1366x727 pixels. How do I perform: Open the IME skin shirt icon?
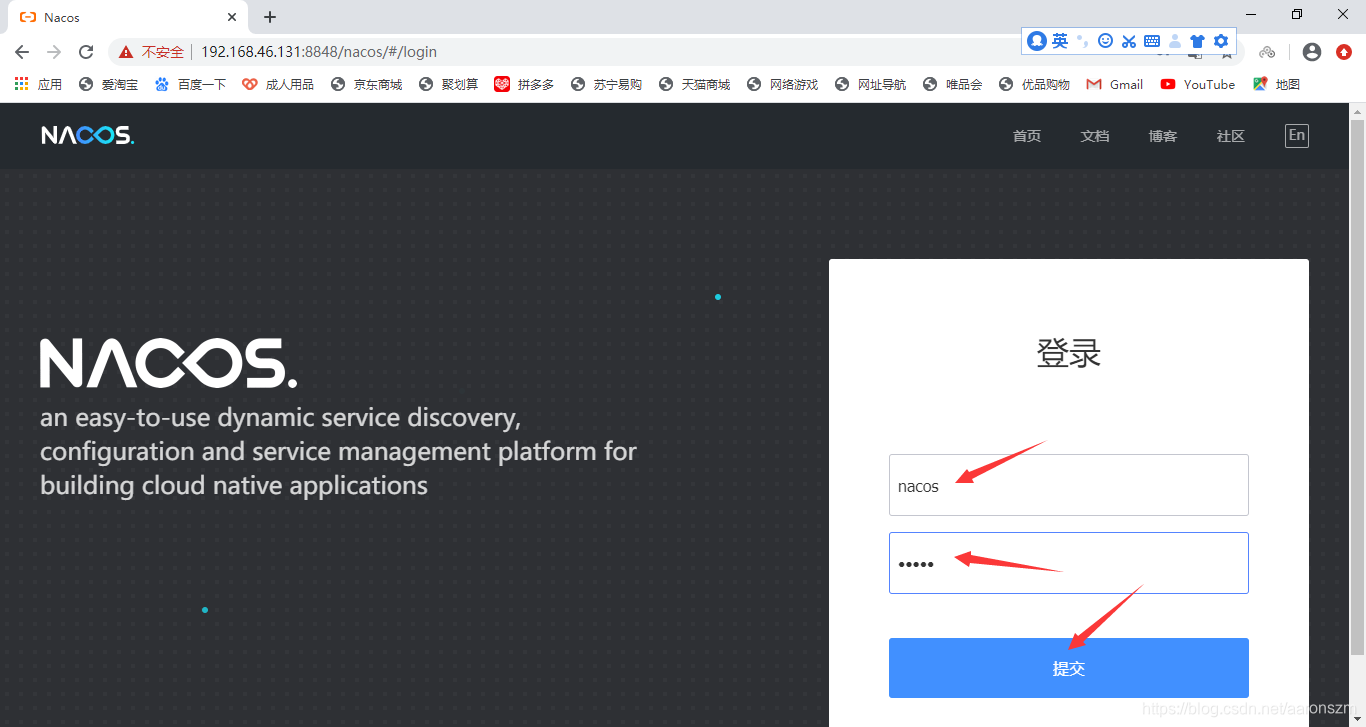tap(1197, 41)
